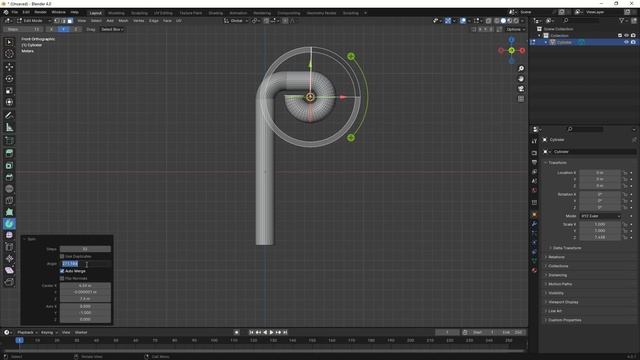Viewport: 640px width, 360px height.
Task: Select the Spin tool
Action: 9,224
